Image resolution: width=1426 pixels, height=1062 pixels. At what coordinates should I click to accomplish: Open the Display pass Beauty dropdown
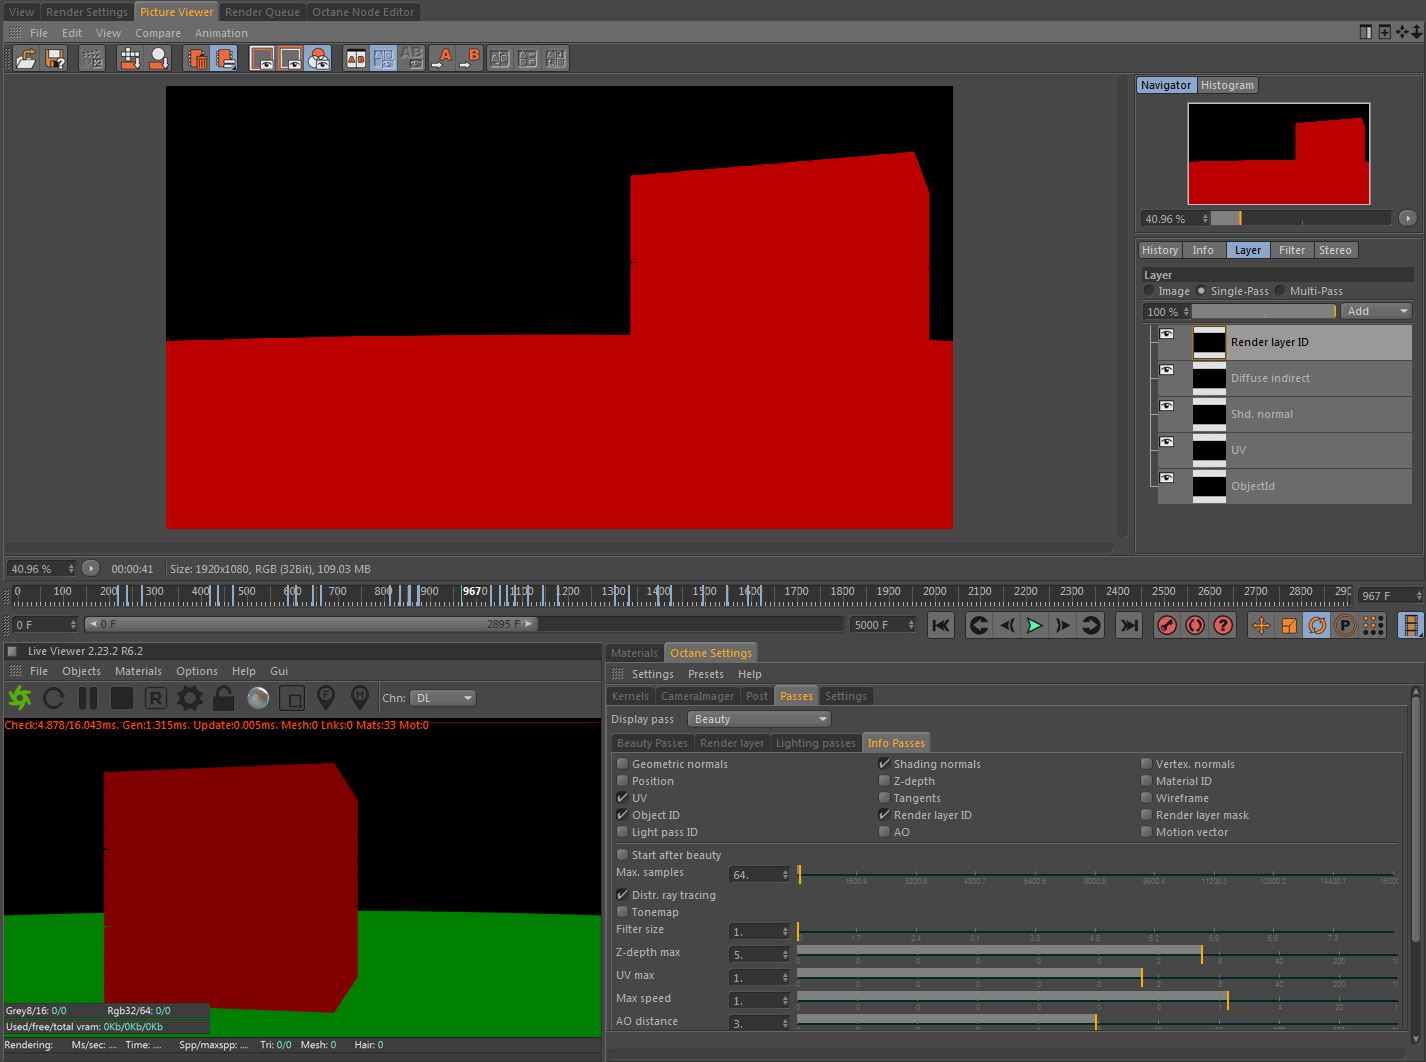click(x=760, y=719)
